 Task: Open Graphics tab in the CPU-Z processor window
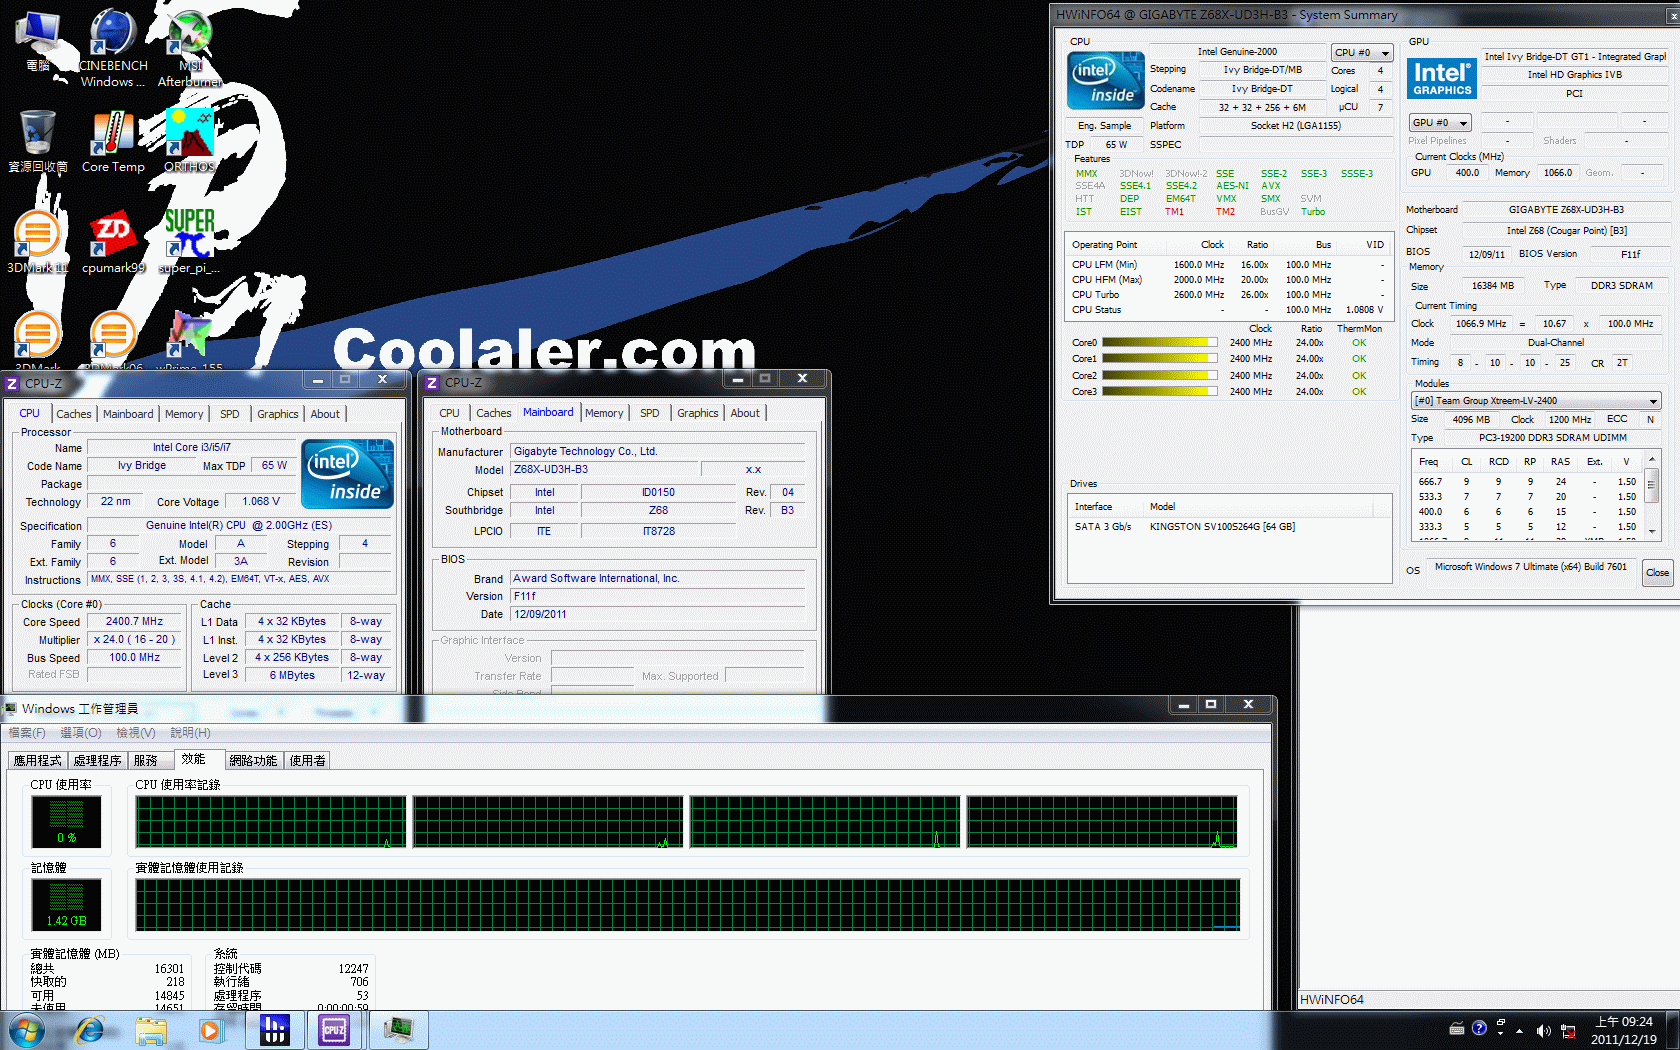point(277,414)
